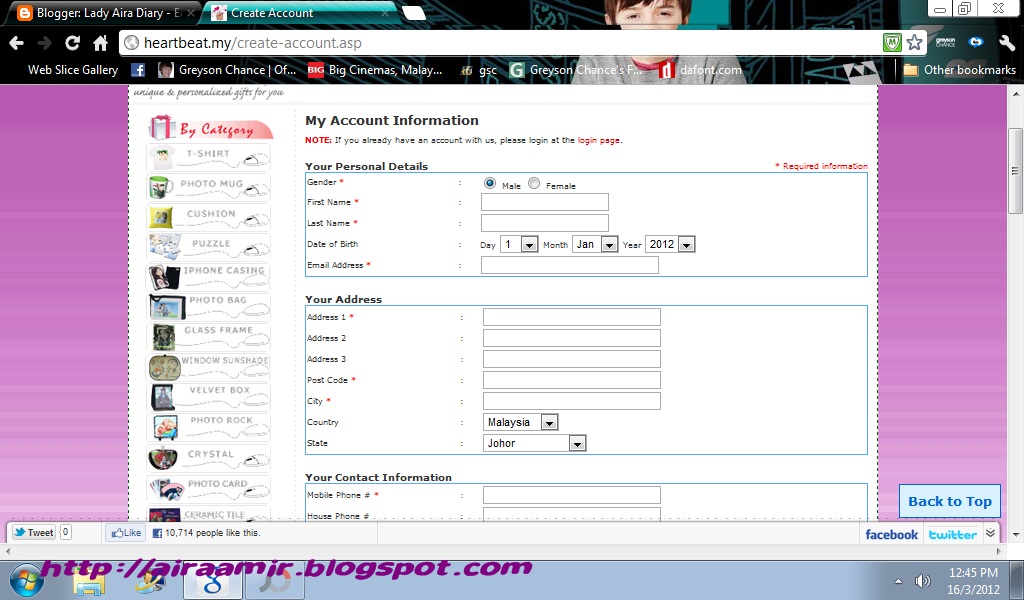Screen dimensions: 1024x600
Task: Open the dafont.com bookmark
Action: 701,70
